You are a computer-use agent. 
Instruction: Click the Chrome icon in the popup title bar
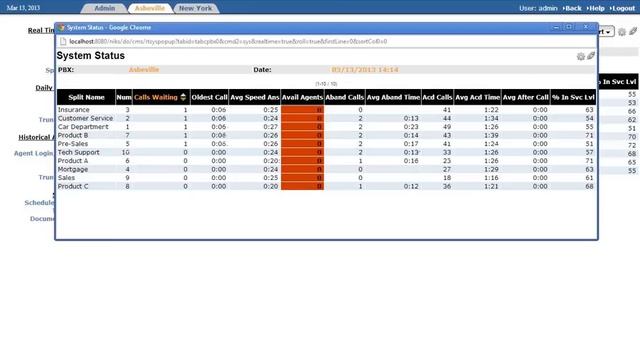point(62,27)
